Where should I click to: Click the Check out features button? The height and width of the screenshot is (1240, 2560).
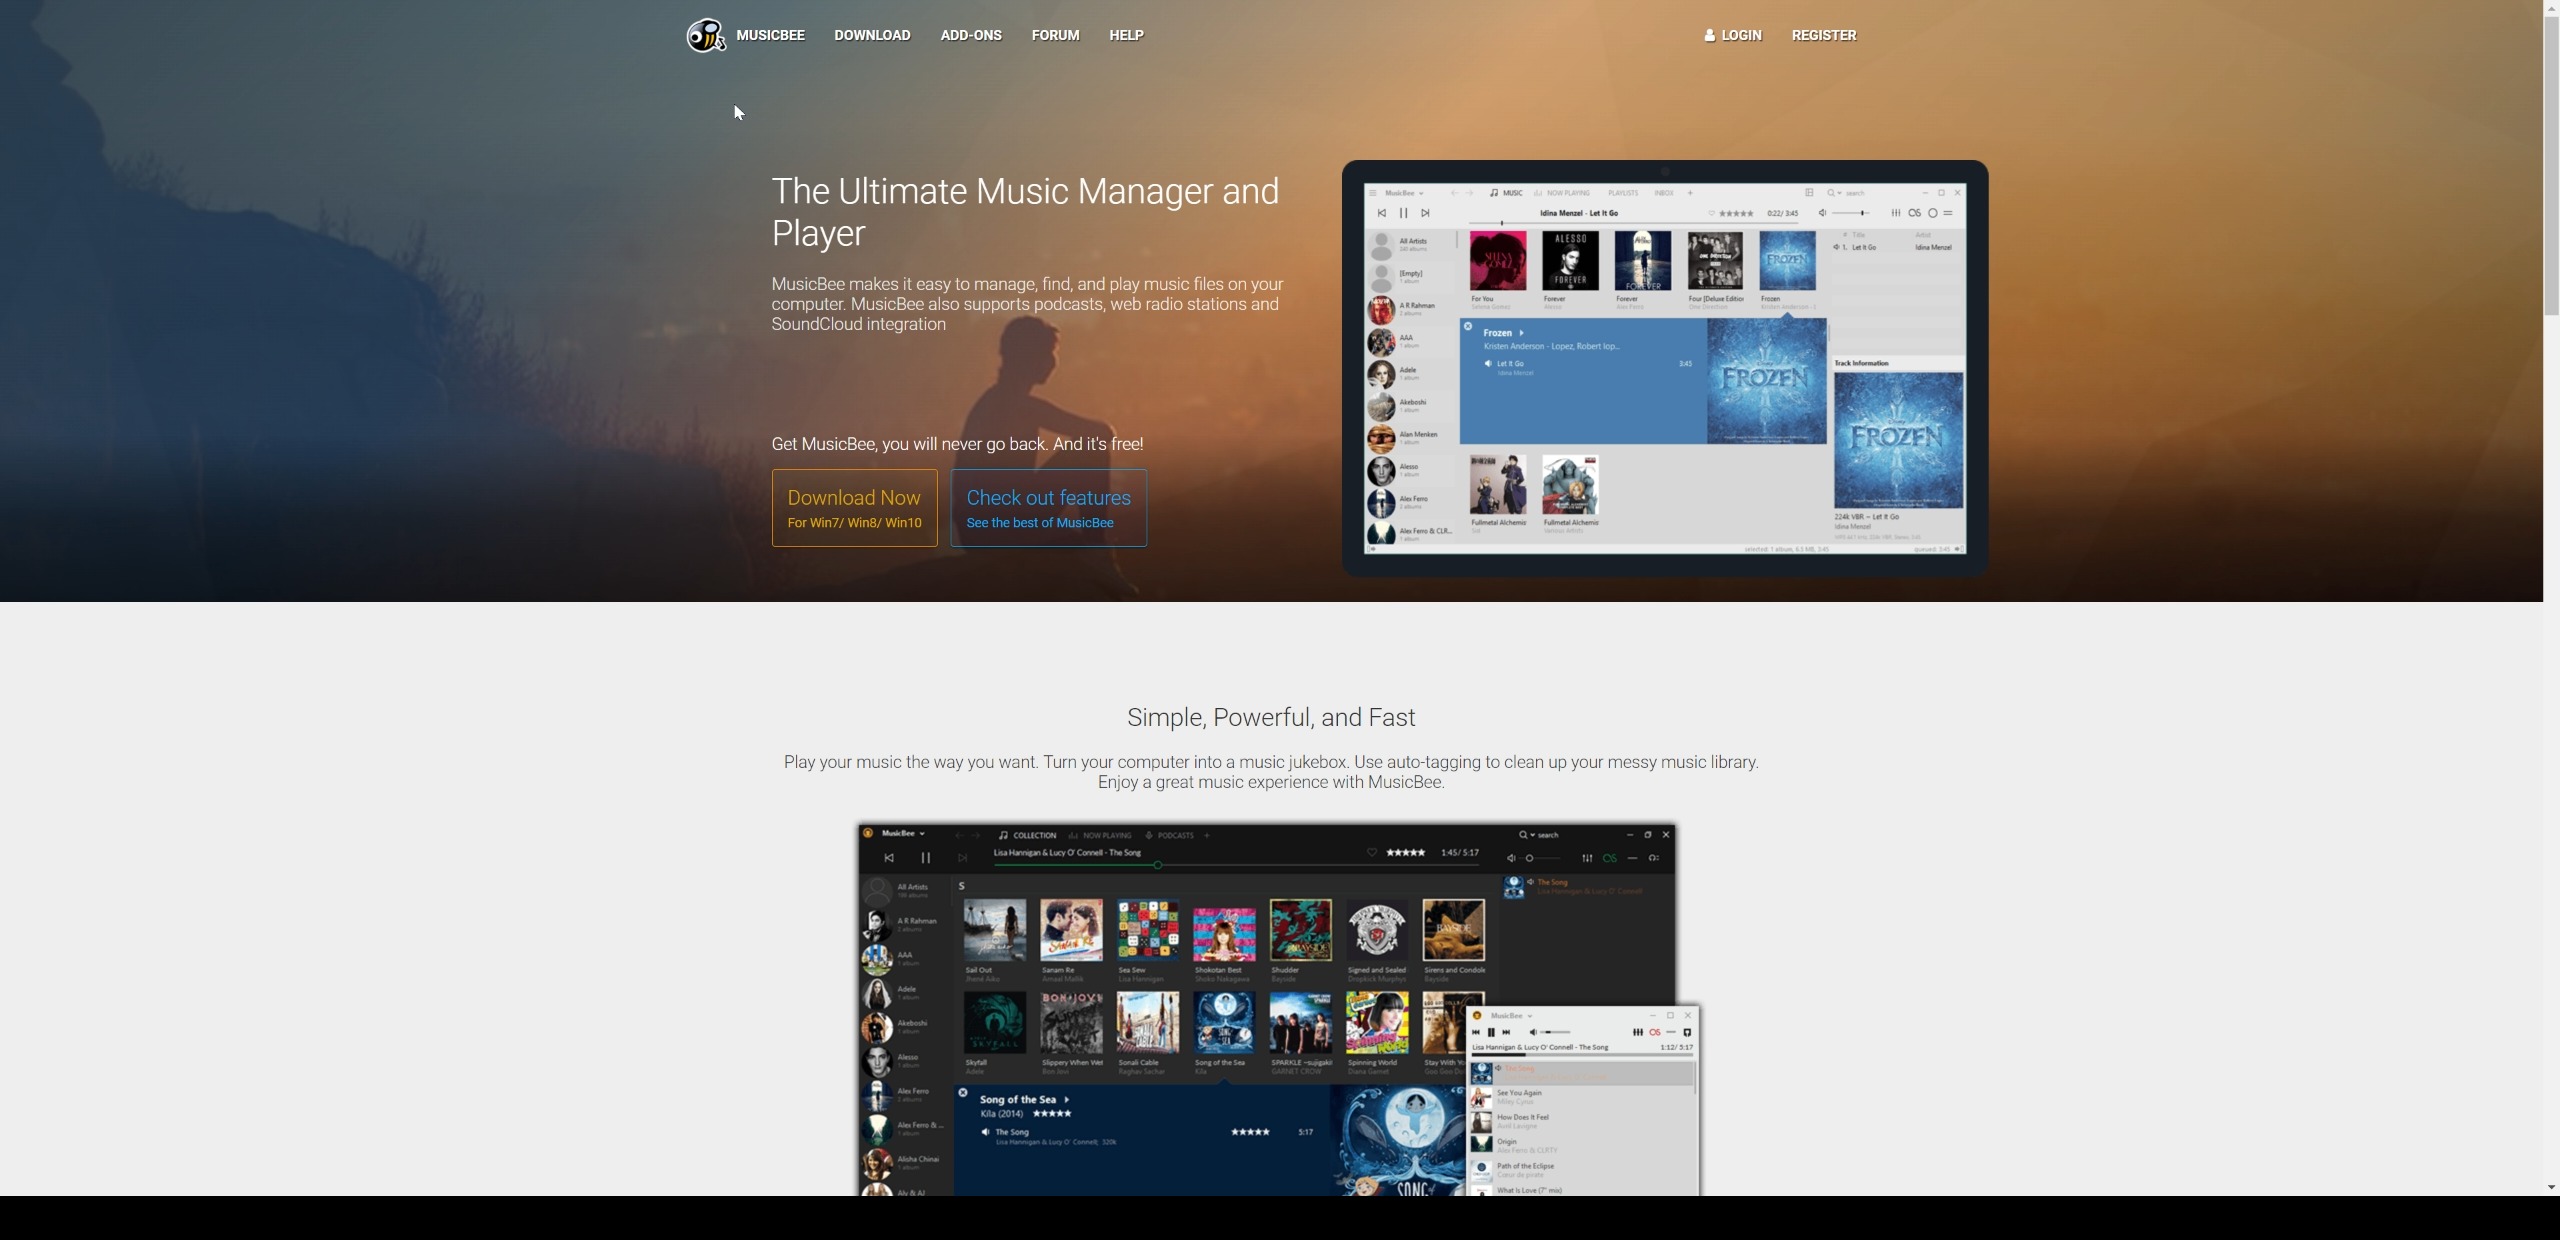pyautogui.click(x=1048, y=508)
